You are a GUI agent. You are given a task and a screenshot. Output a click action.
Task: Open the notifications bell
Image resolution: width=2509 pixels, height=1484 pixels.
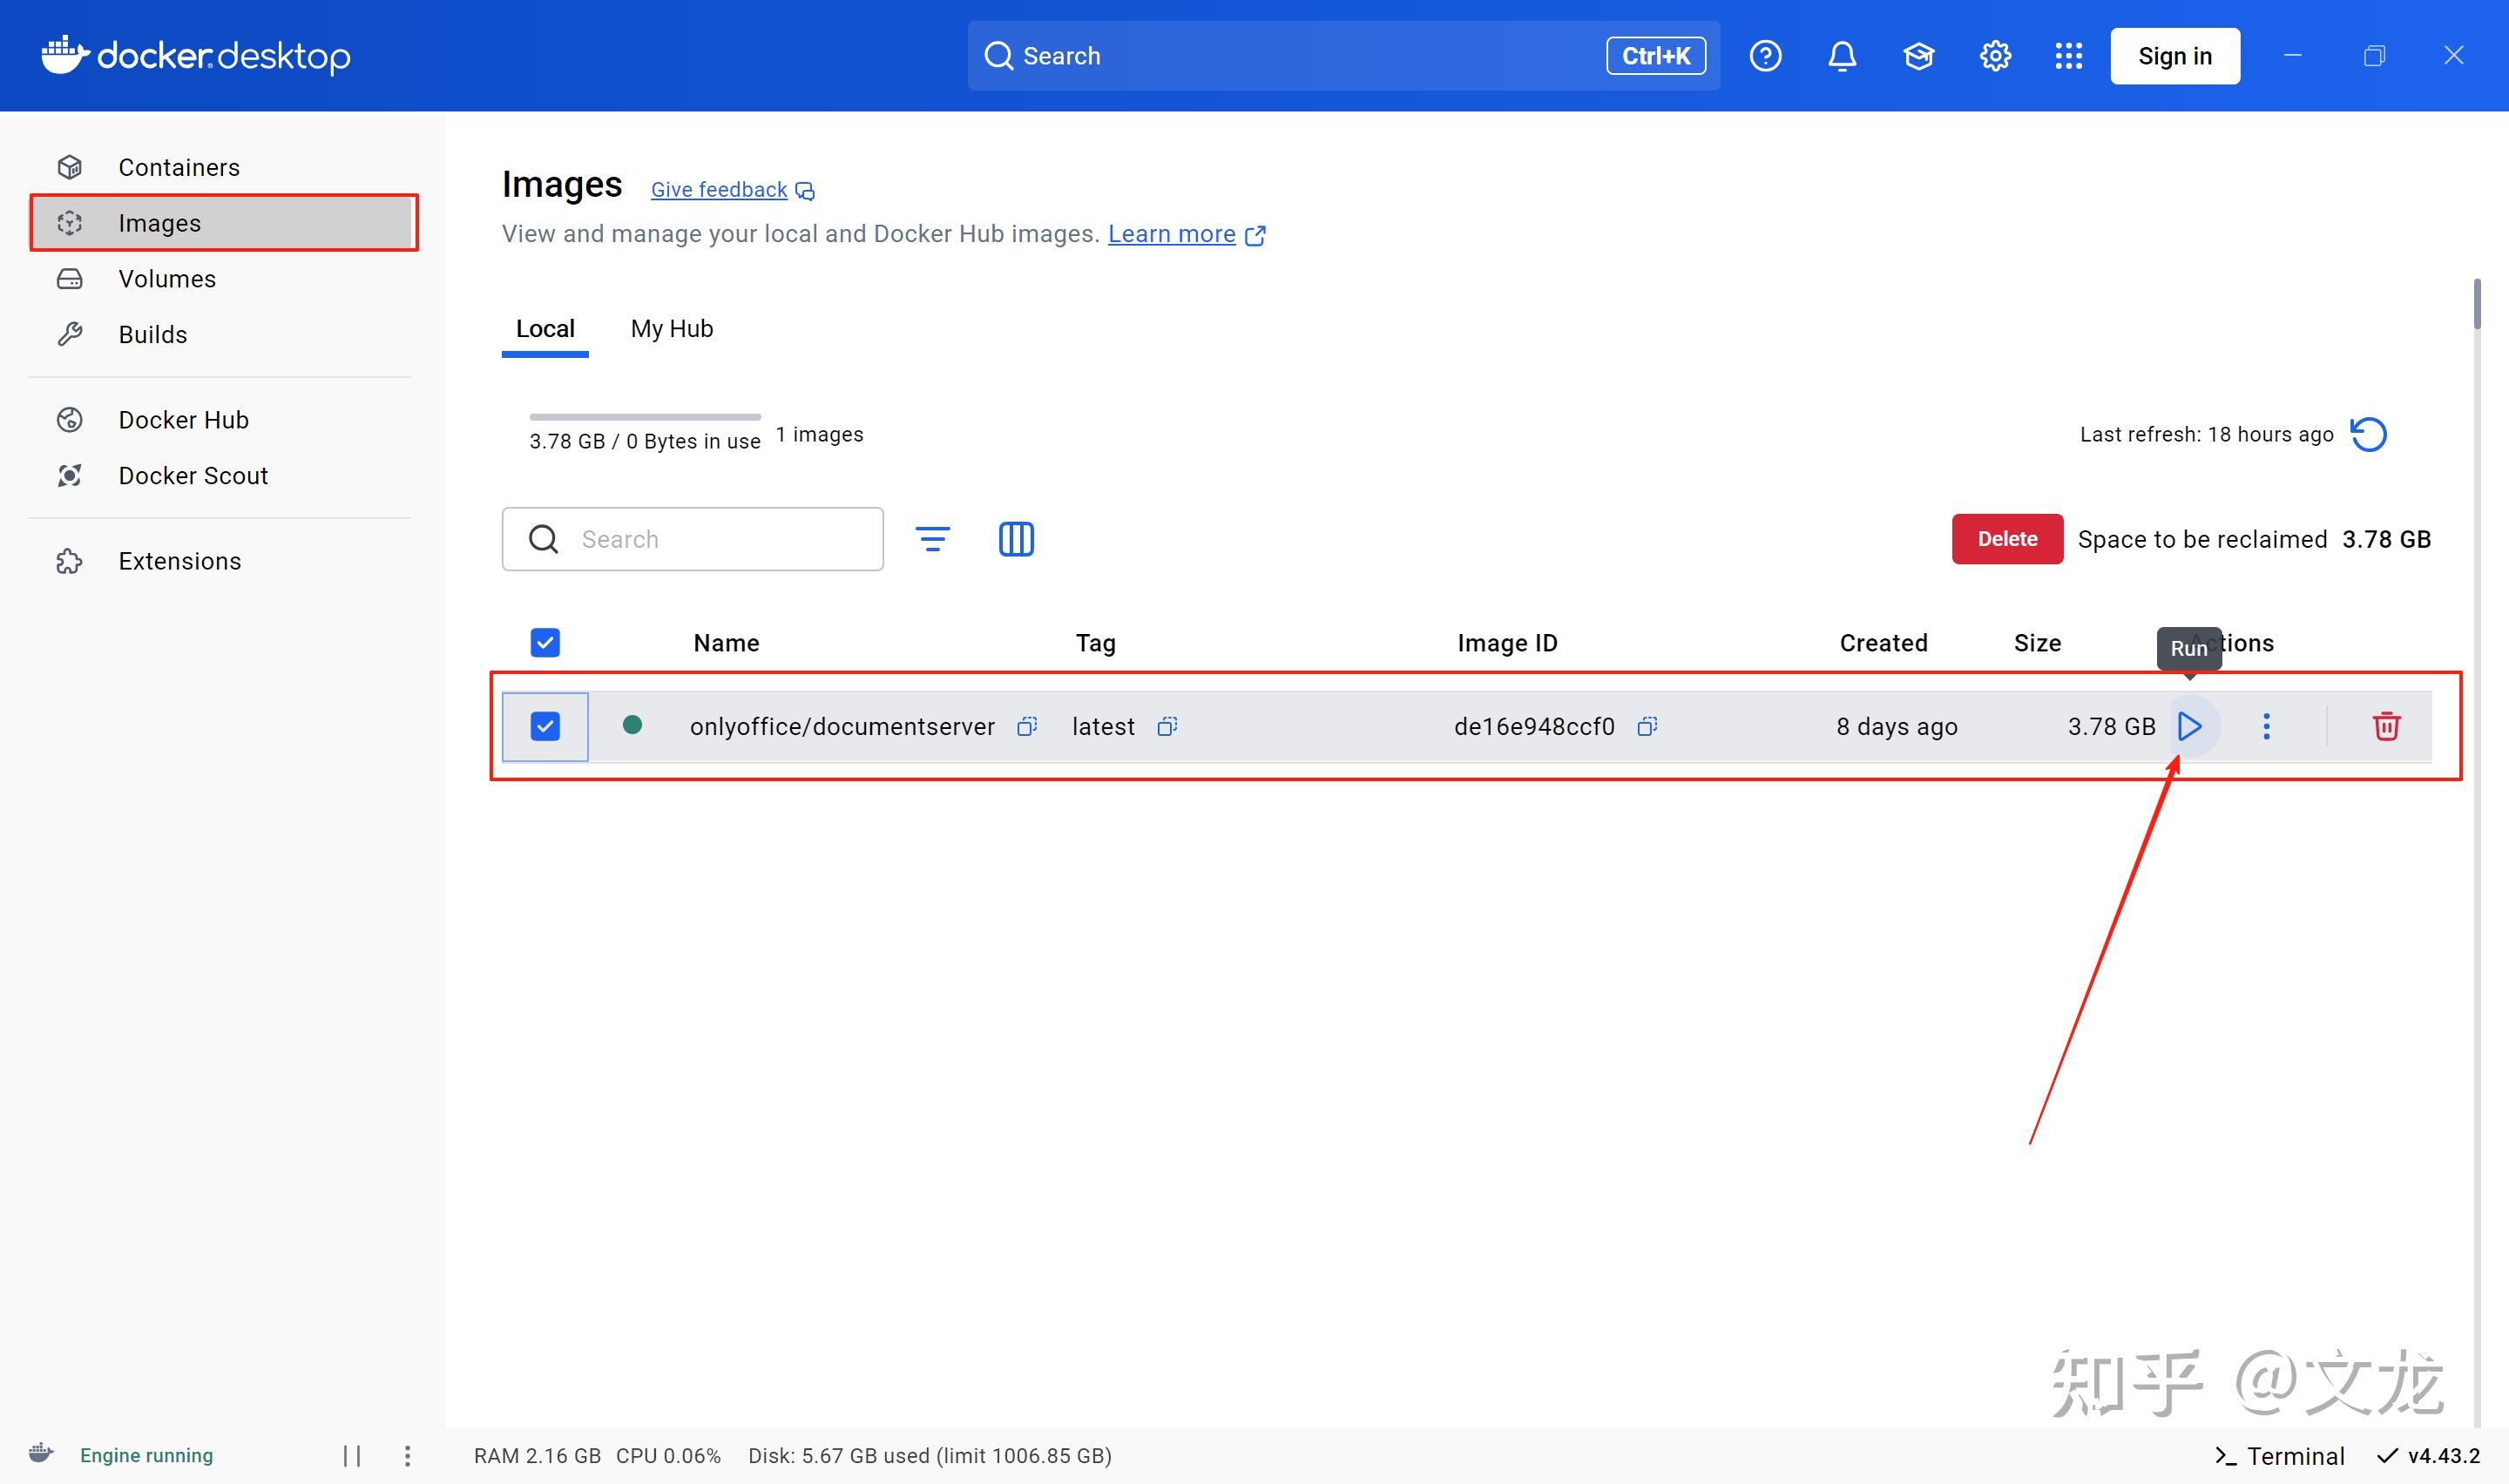(x=1842, y=56)
